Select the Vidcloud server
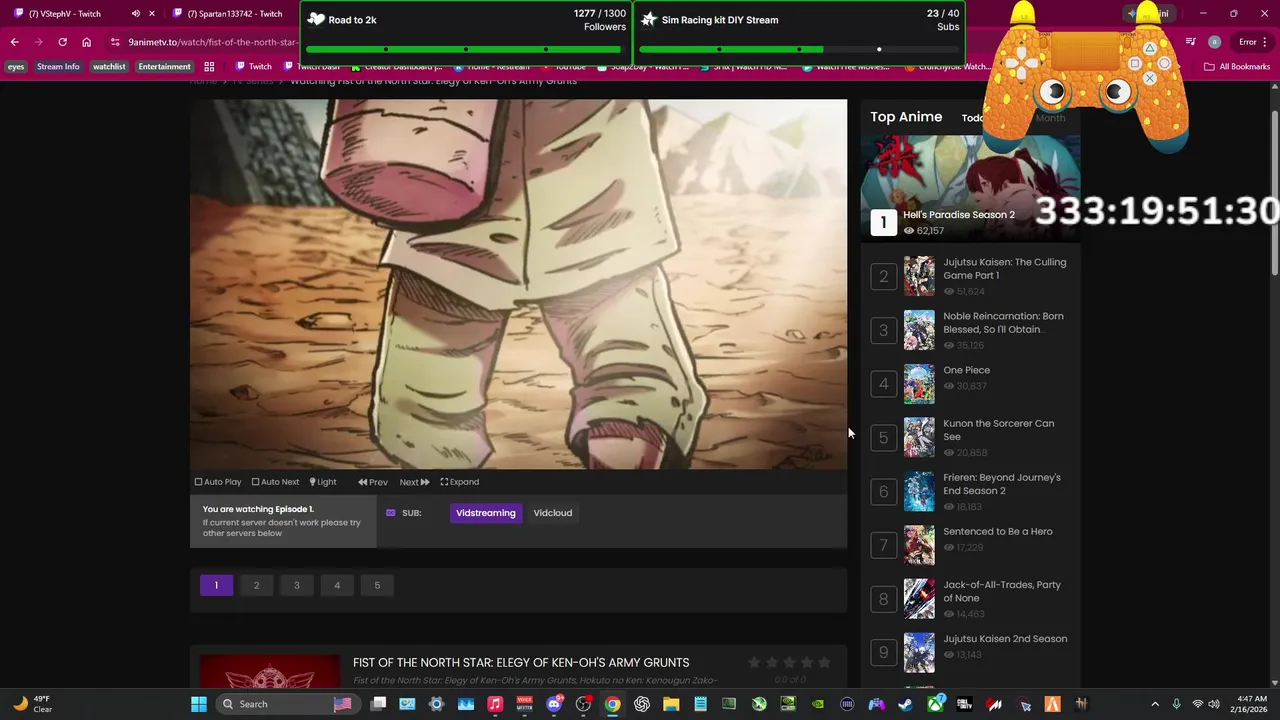Image resolution: width=1280 pixels, height=720 pixels. coord(553,513)
